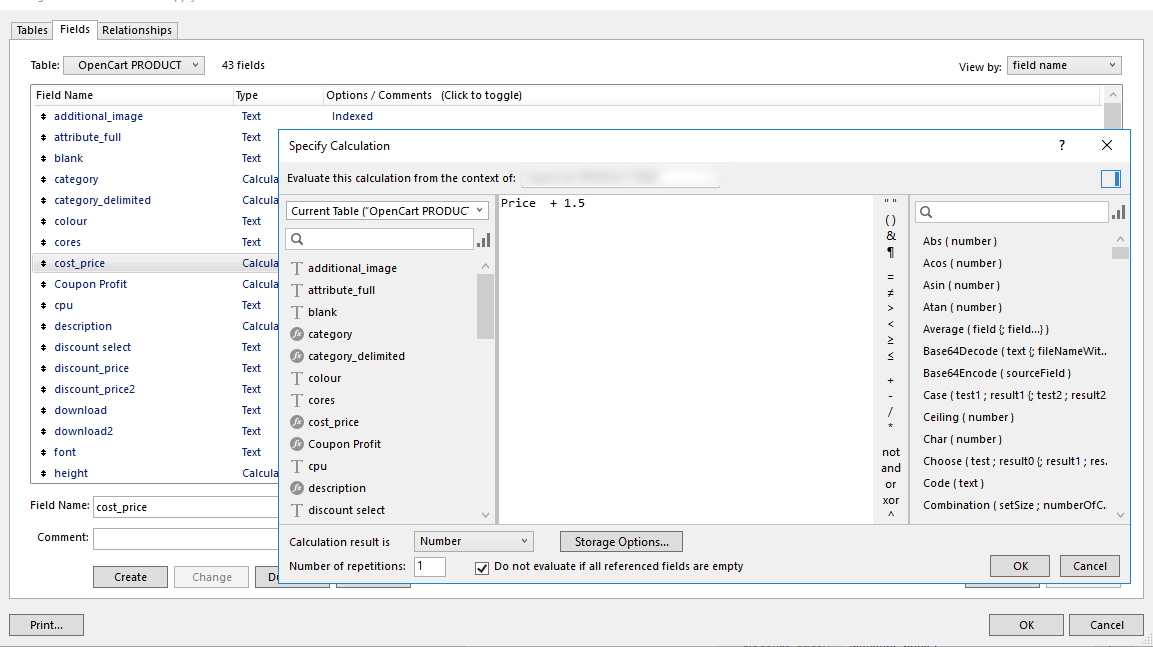Click the Number of repetitions field
Image resolution: width=1153 pixels, height=647 pixels.
click(430, 566)
